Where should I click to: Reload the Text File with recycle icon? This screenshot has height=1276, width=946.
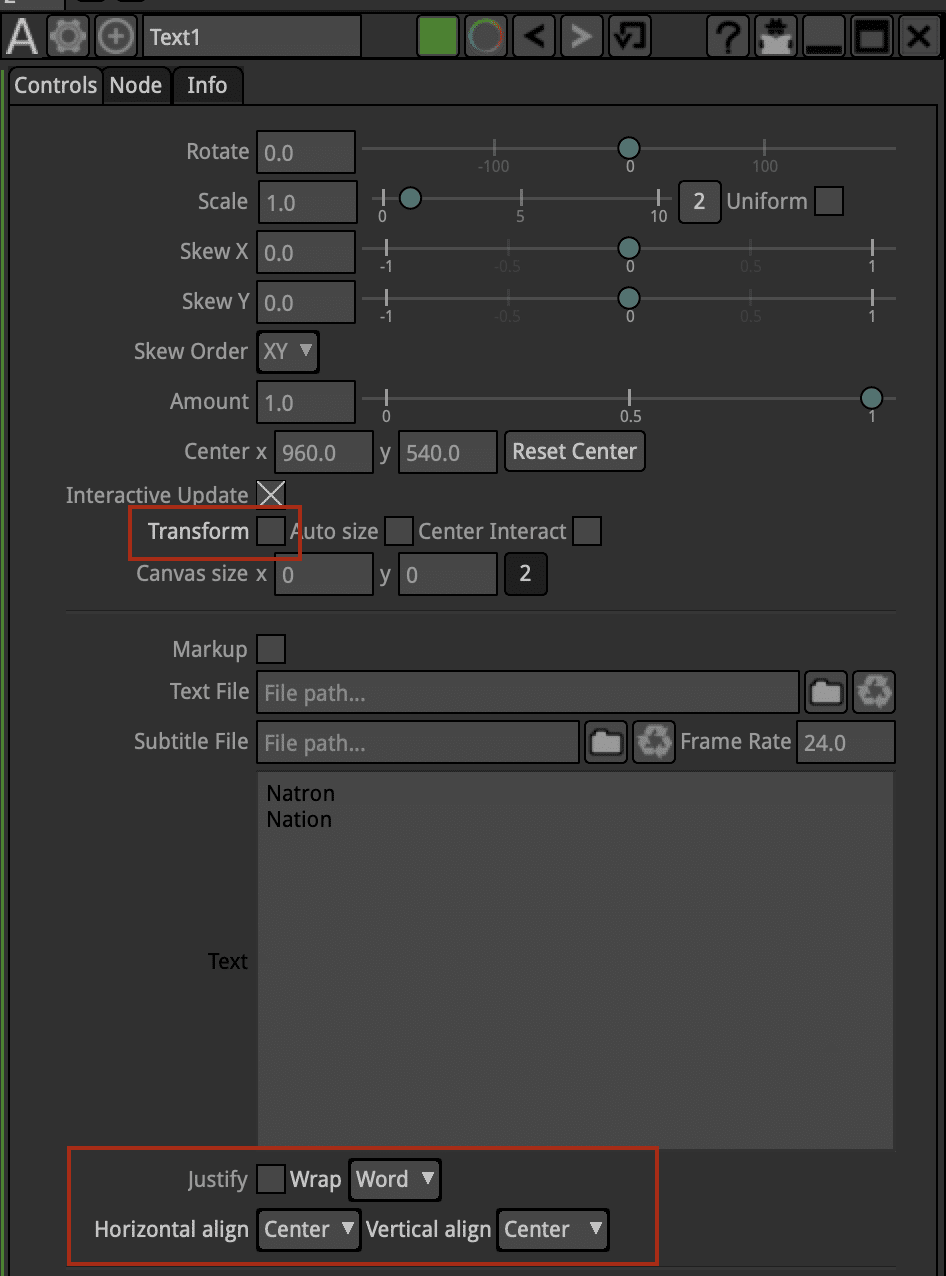point(874,692)
